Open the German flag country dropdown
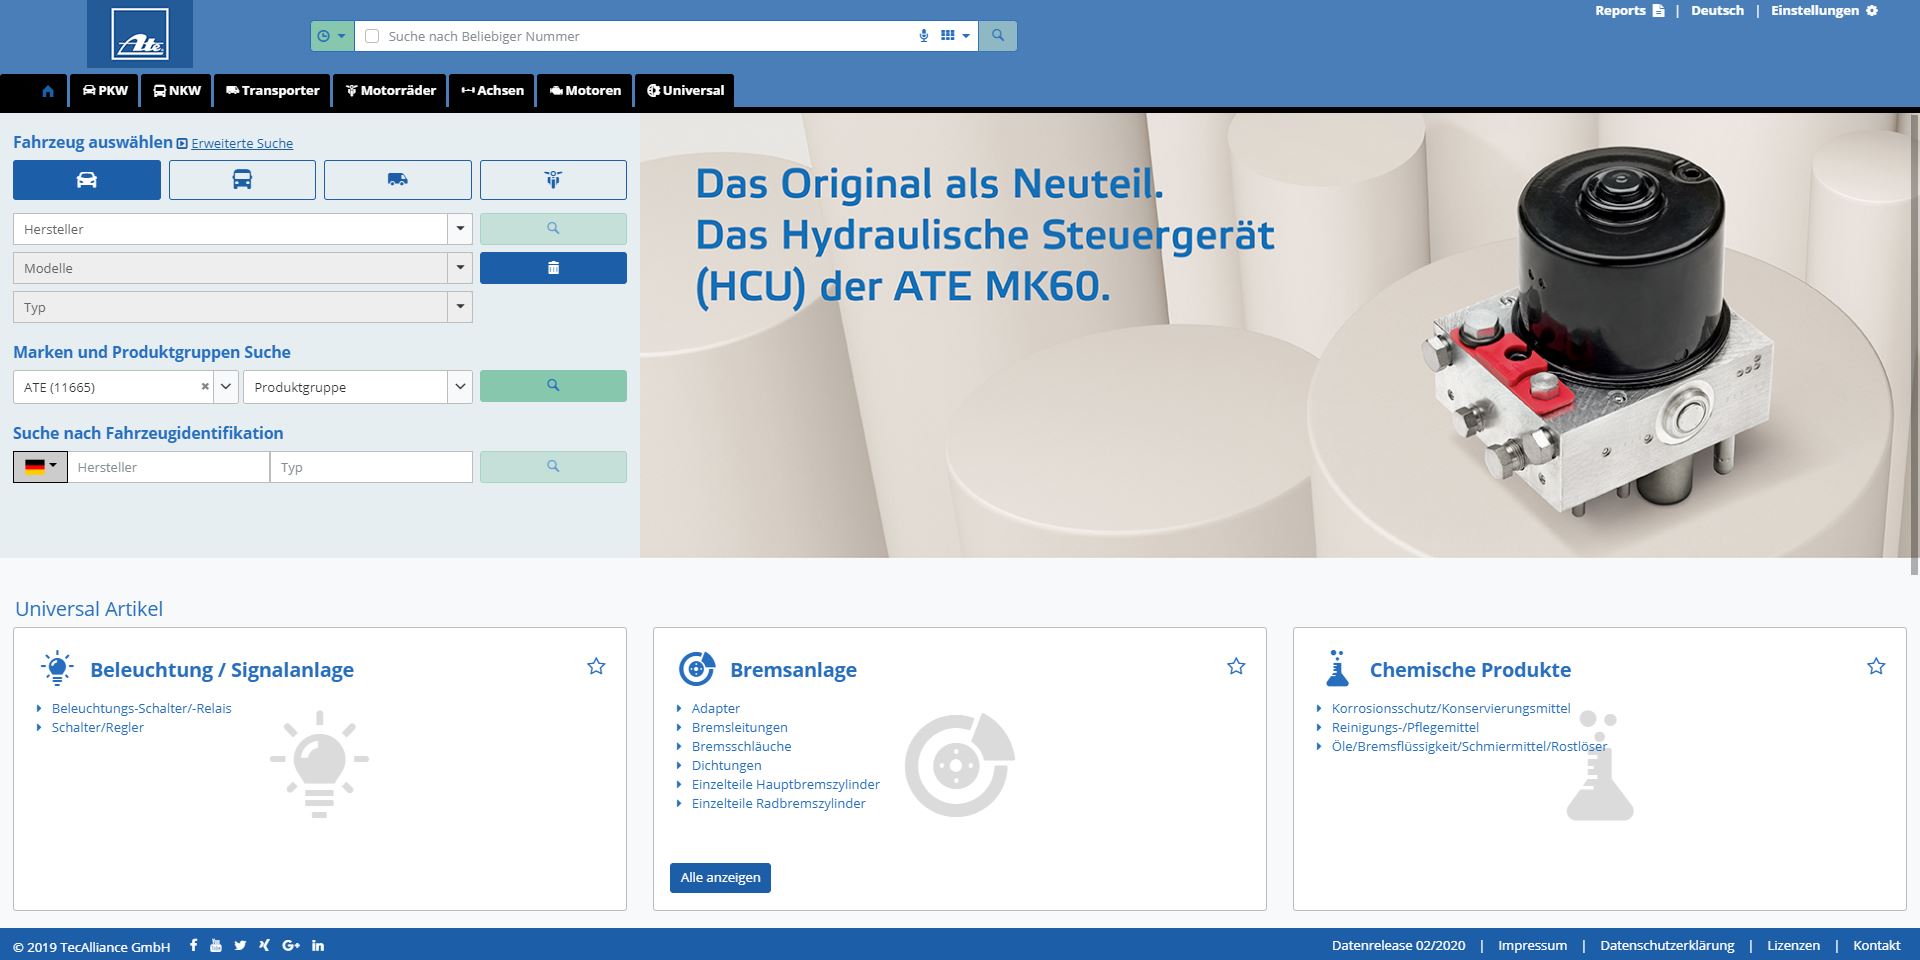The image size is (1920, 960). point(40,467)
